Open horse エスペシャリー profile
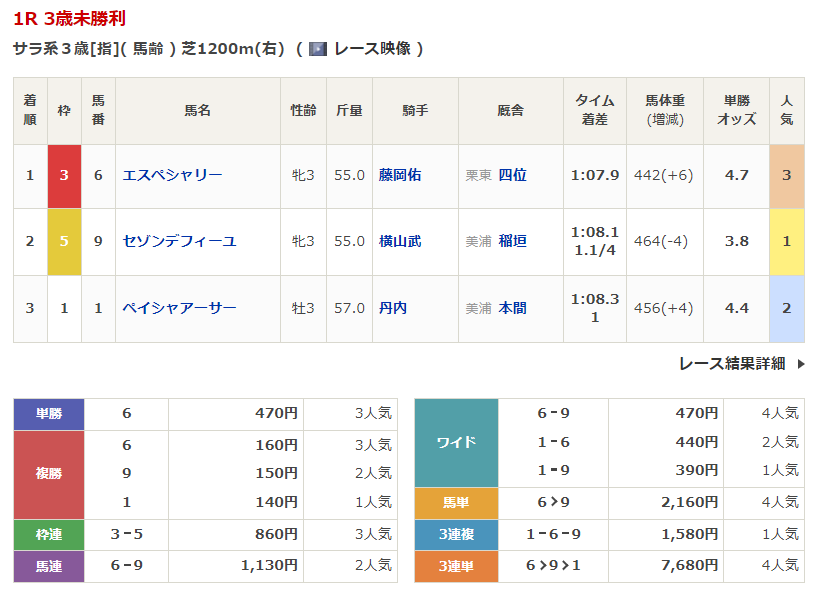Image resolution: width=822 pixels, height=593 pixels. [172, 175]
